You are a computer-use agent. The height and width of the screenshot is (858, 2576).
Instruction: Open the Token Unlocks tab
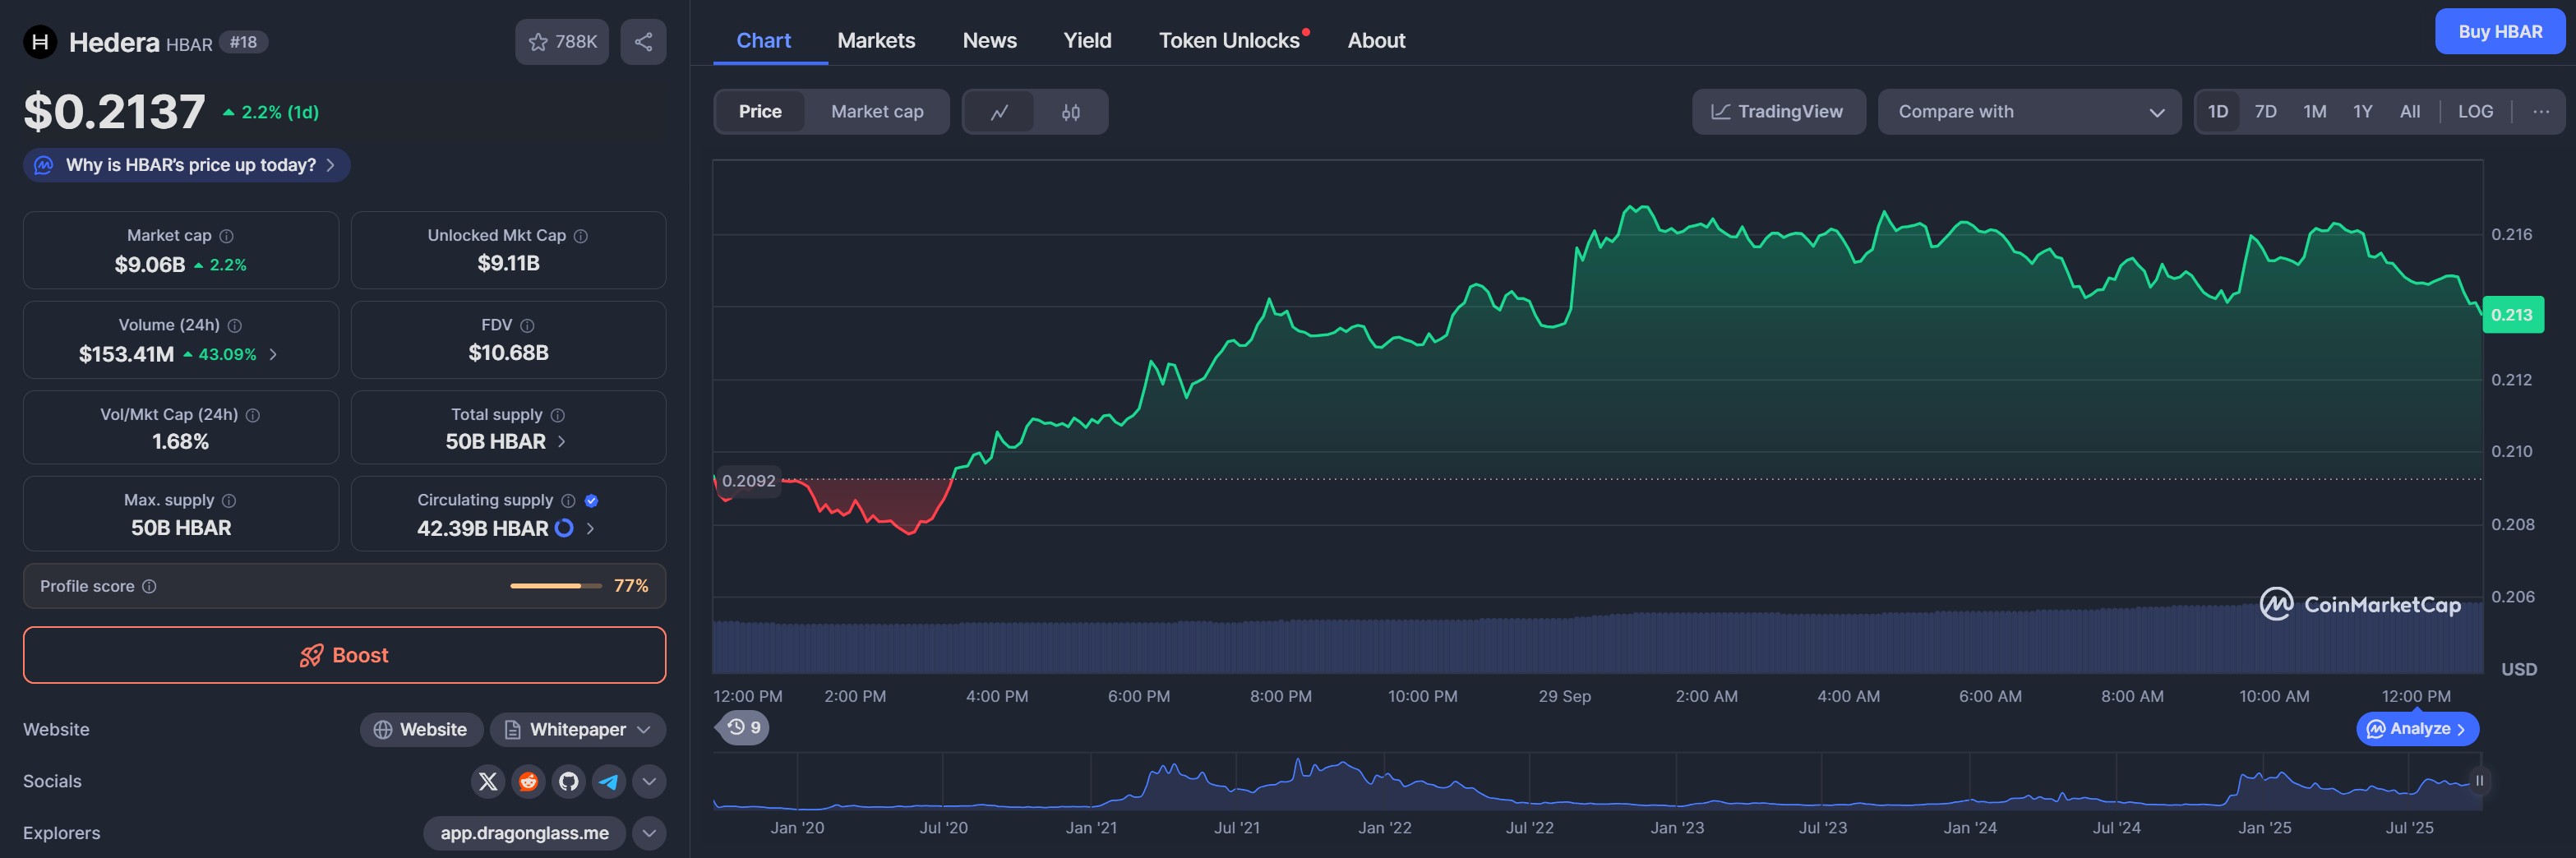coord(1228,41)
